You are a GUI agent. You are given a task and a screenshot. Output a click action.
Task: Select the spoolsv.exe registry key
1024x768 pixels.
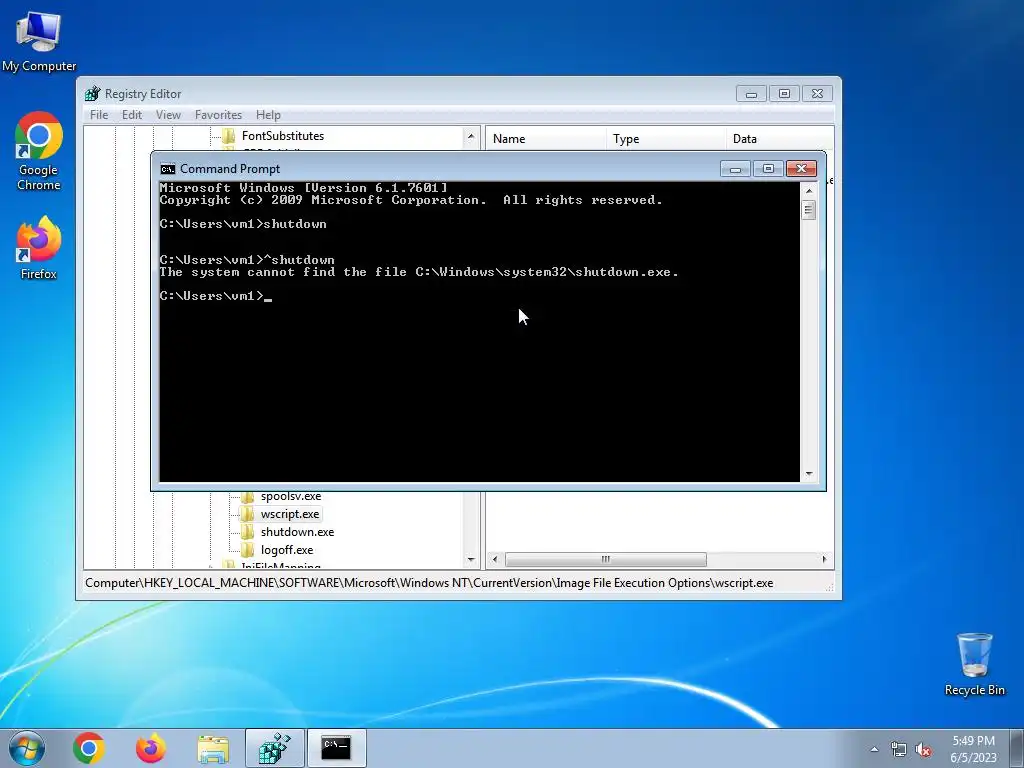291,496
